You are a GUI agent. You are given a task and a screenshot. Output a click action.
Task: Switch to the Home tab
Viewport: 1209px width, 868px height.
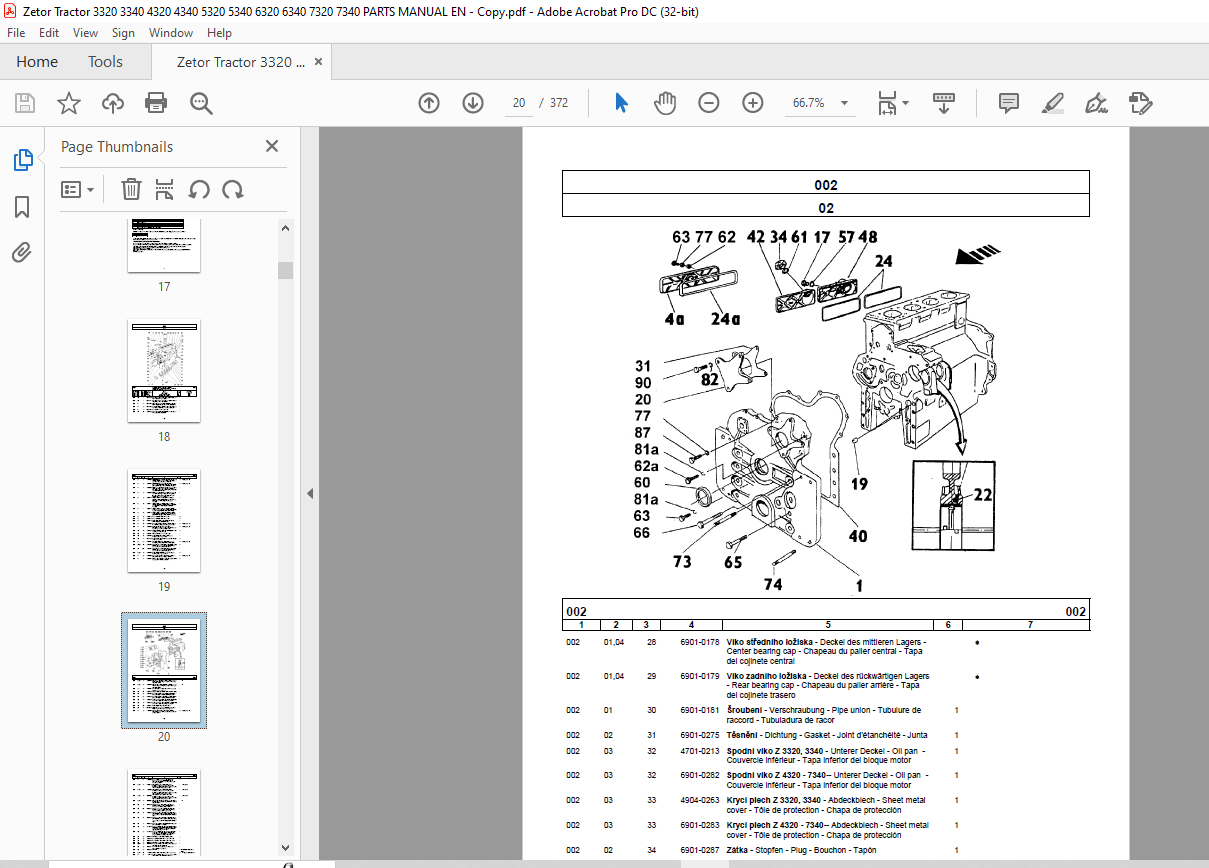(x=37, y=62)
